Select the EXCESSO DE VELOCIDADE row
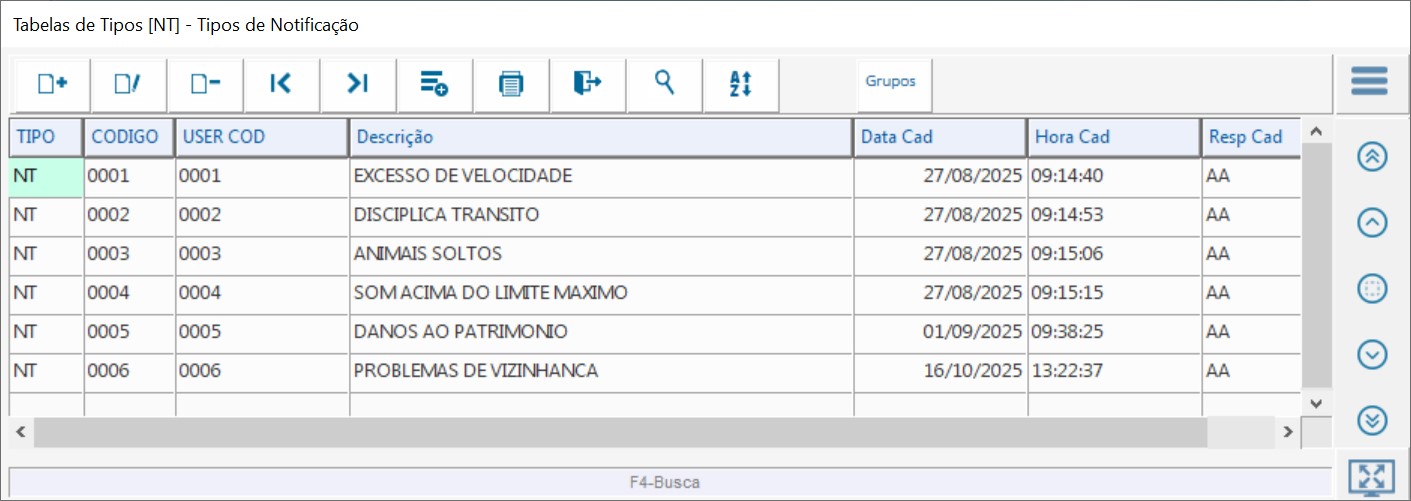This screenshot has height=501, width=1411. 600,176
